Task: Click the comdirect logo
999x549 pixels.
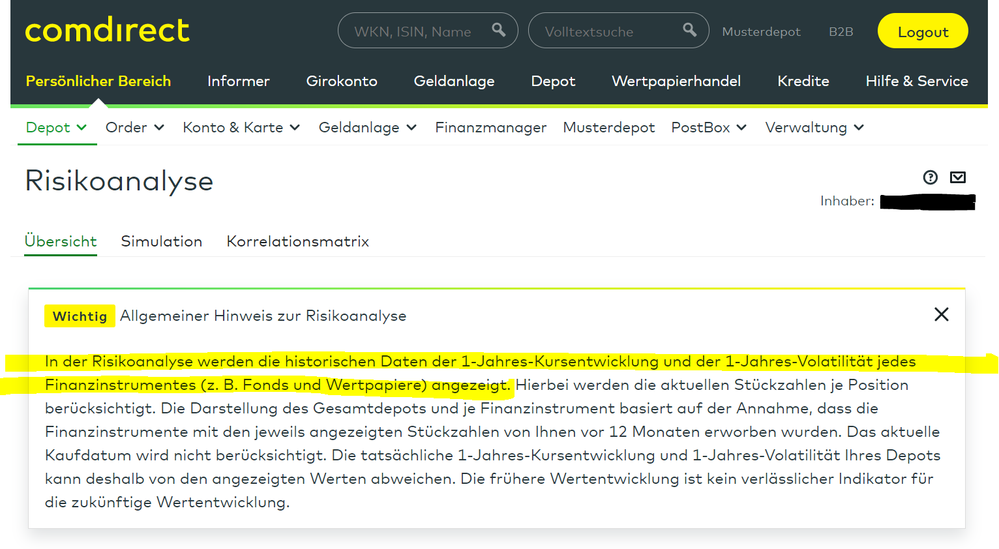Action: click(x=107, y=31)
